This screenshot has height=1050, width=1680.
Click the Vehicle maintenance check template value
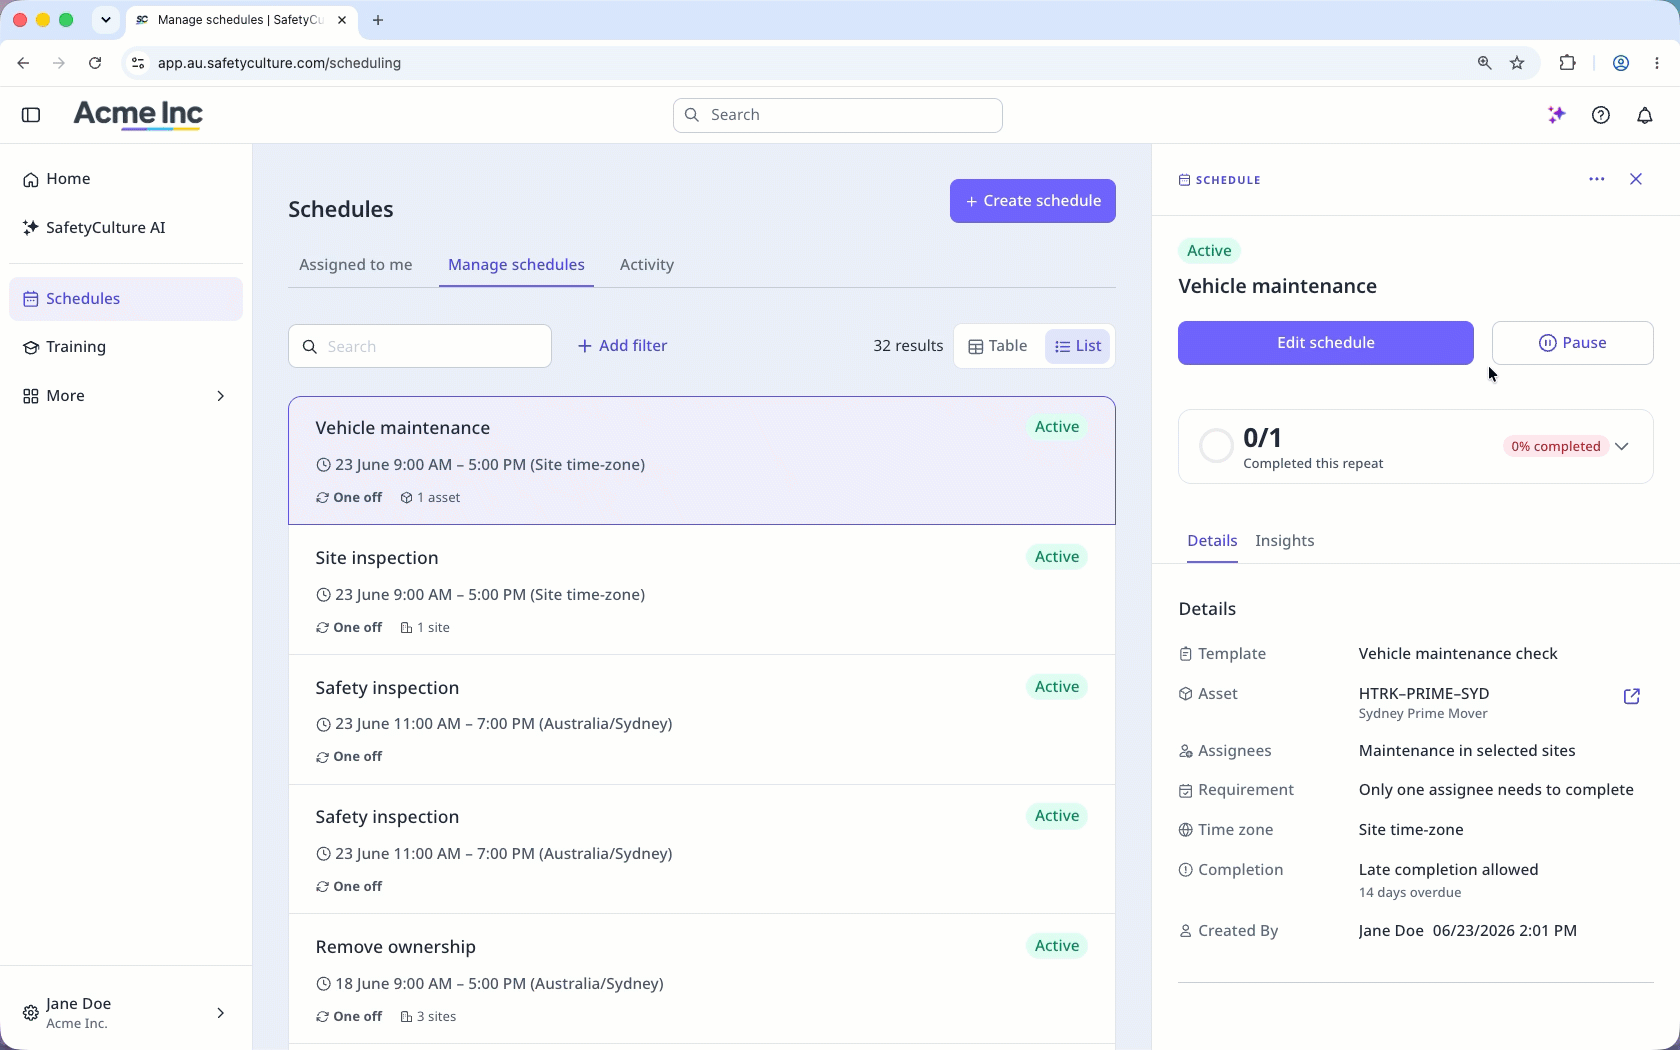point(1458,654)
